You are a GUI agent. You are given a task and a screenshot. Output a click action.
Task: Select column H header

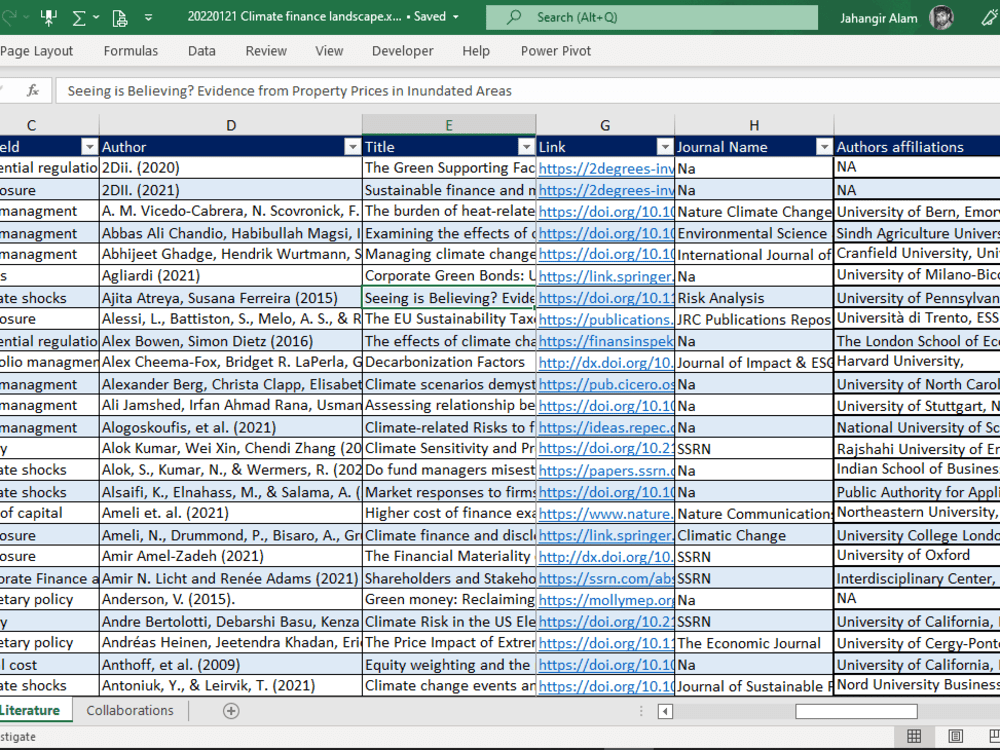click(x=754, y=126)
